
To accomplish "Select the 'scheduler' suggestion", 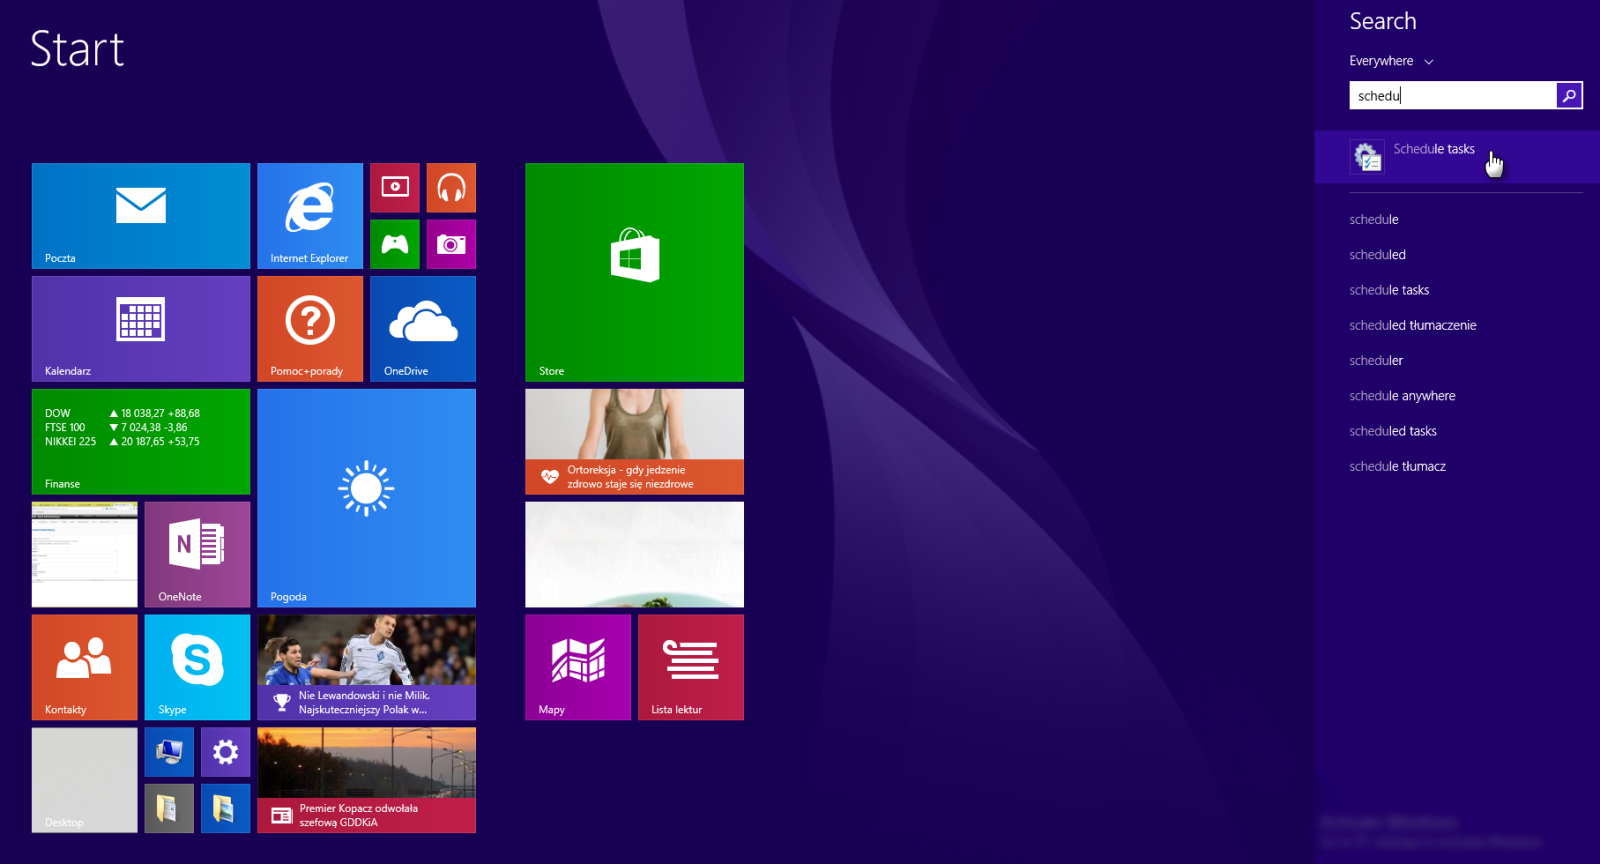I will [1376, 360].
